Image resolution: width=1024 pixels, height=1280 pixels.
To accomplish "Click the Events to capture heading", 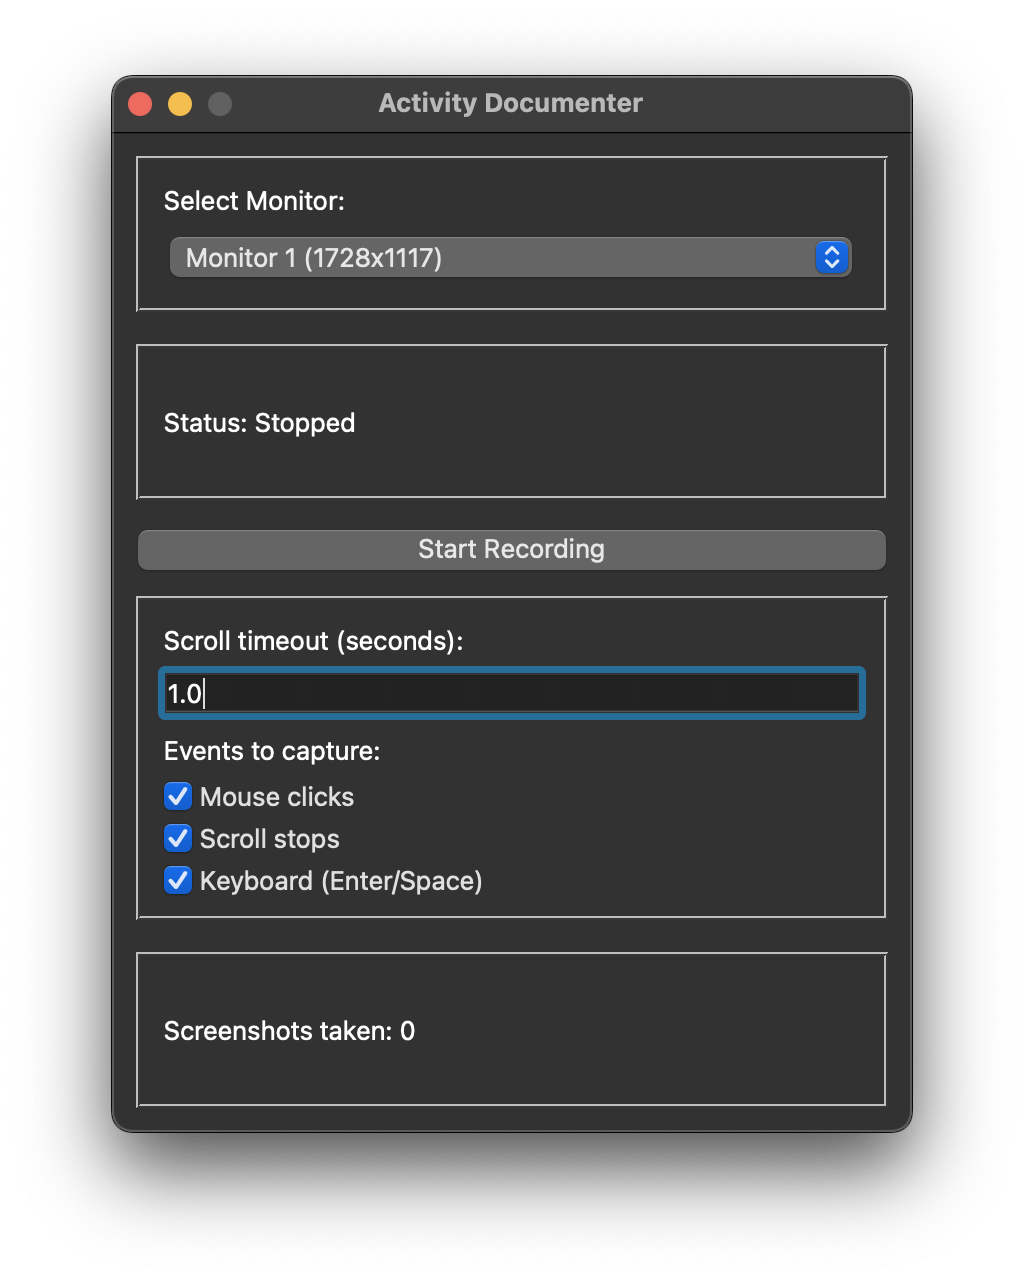I will 272,751.
